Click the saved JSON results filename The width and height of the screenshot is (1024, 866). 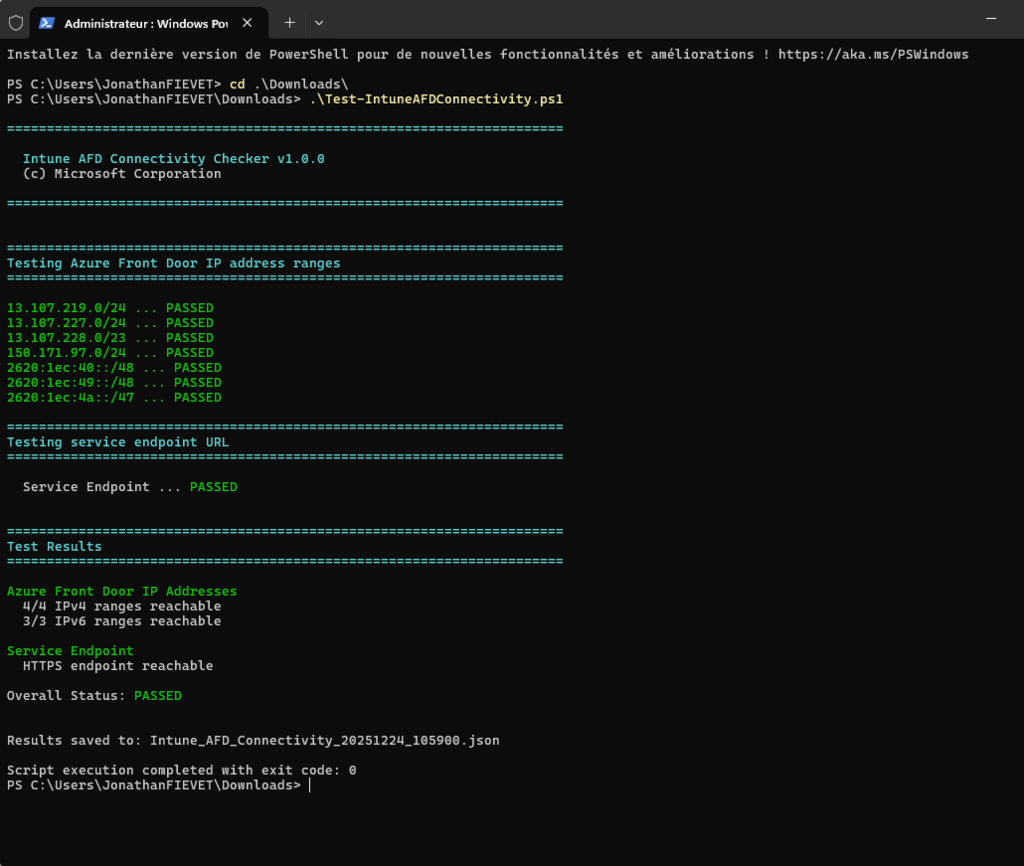324,740
